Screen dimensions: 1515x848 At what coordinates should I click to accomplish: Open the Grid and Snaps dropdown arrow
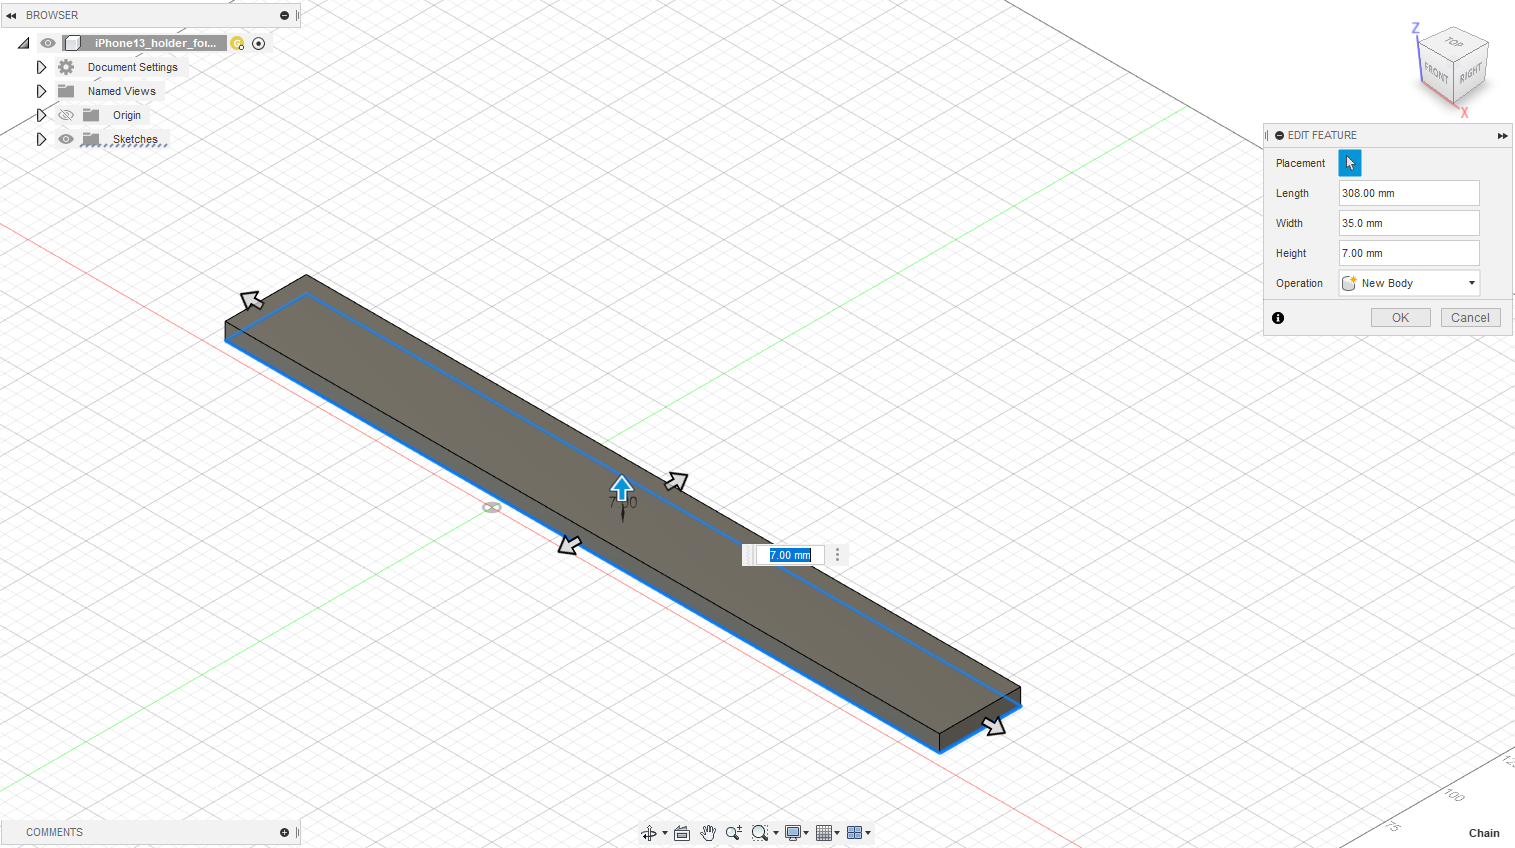pos(837,833)
